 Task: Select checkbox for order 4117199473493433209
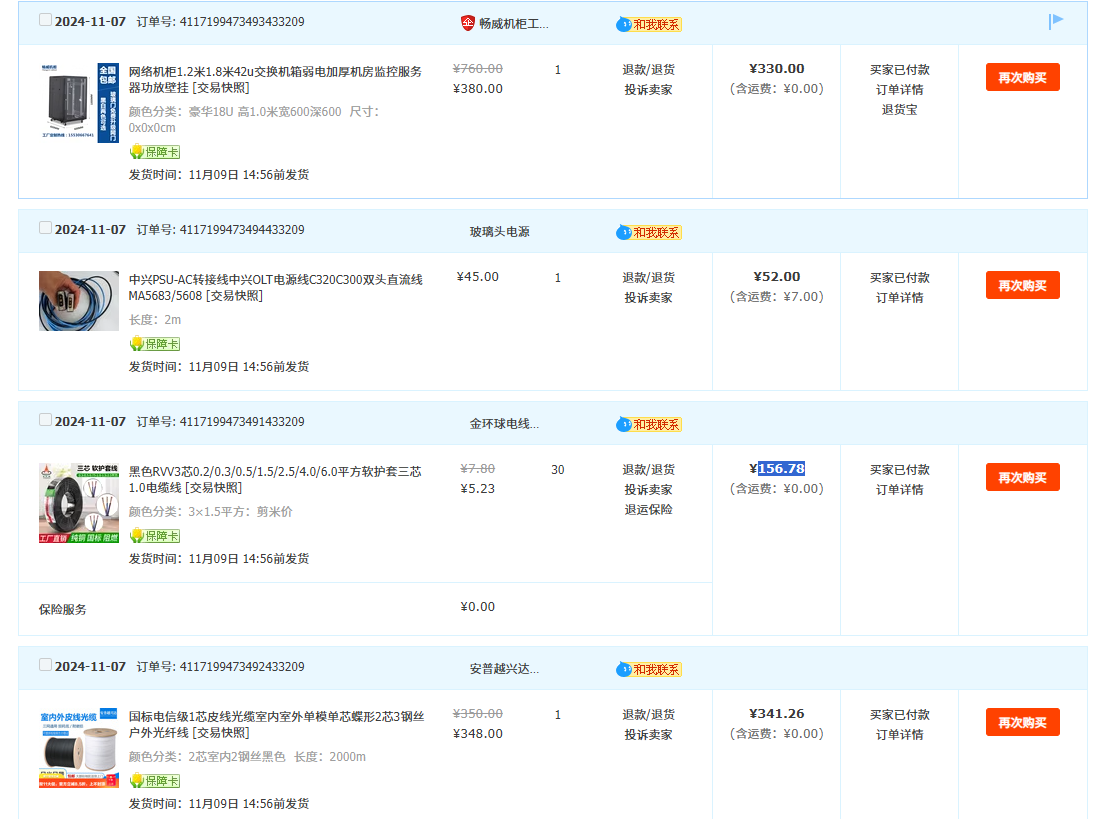45,20
